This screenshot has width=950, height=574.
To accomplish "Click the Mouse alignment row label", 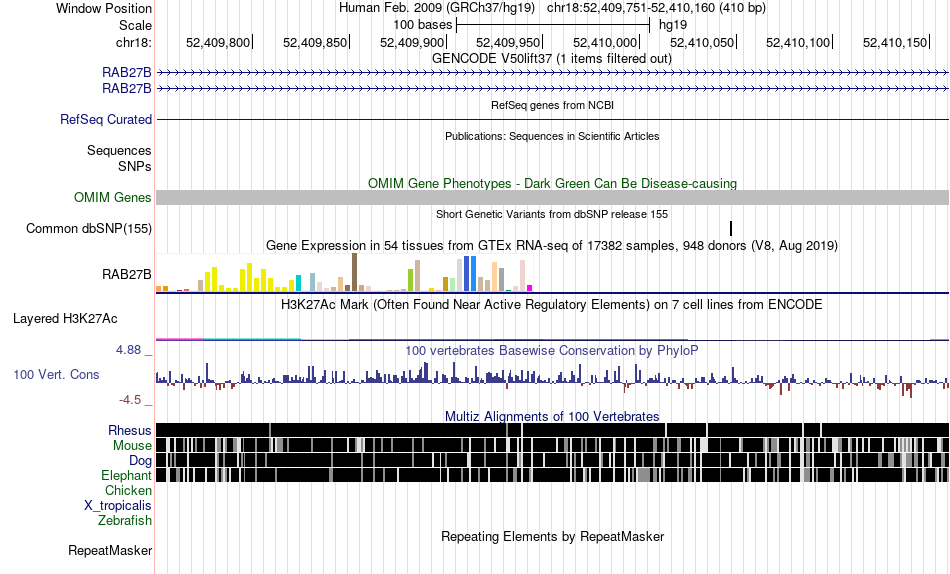I will pyautogui.click(x=132, y=446).
